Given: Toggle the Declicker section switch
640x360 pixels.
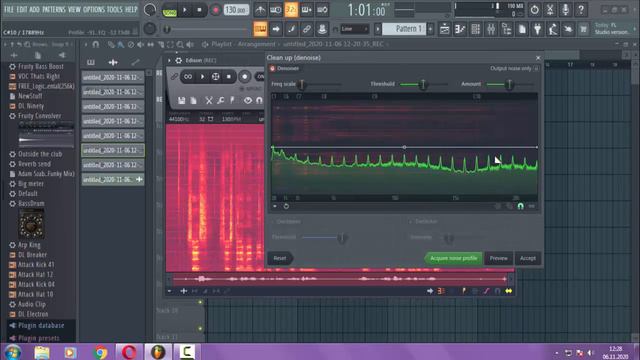Looking at the screenshot, I should (410, 222).
